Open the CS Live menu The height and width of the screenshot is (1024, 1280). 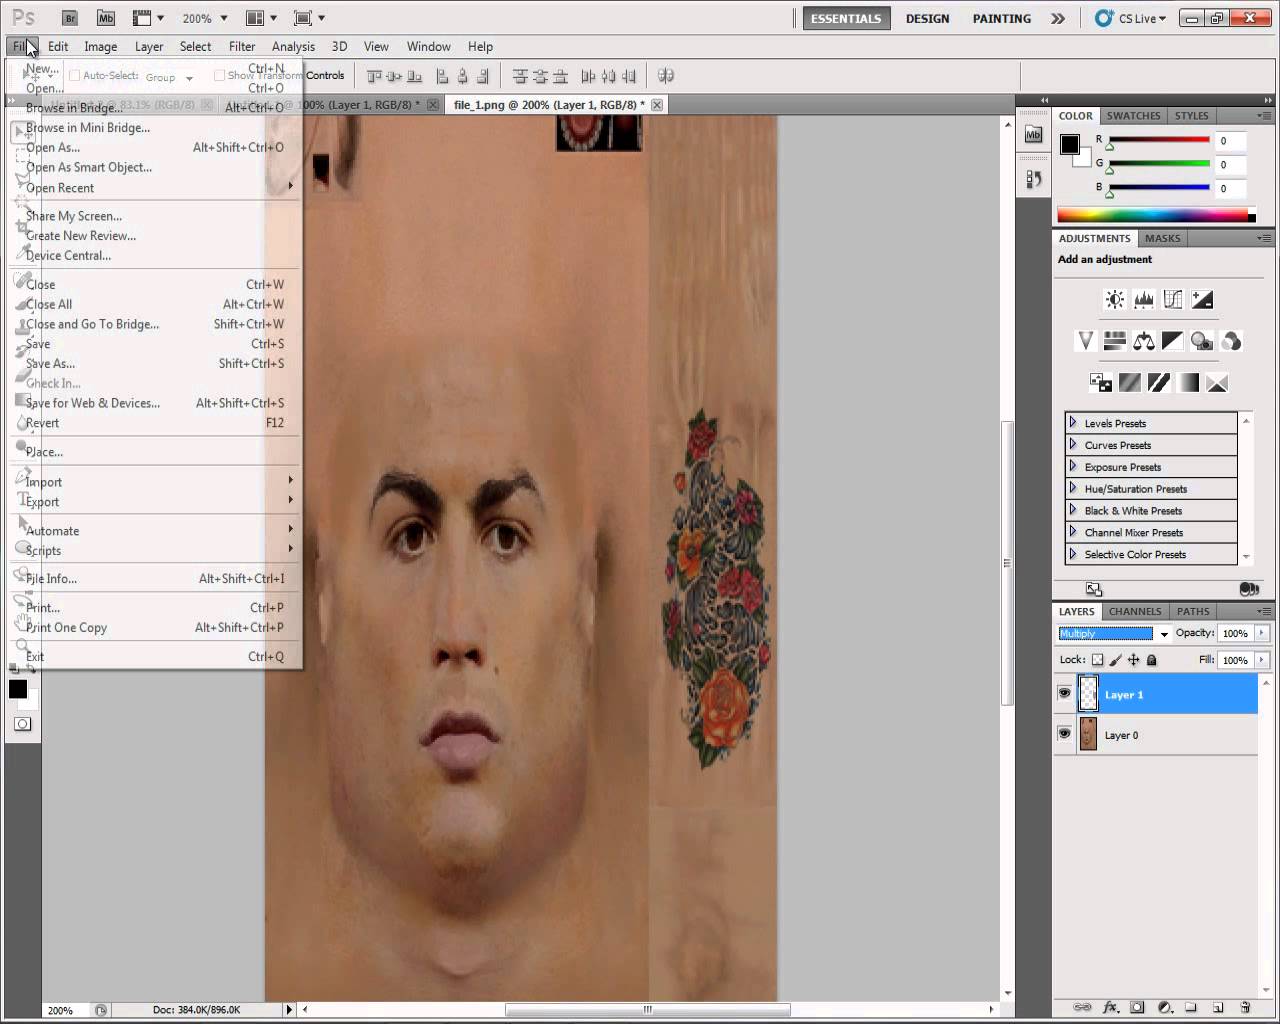[1131, 18]
